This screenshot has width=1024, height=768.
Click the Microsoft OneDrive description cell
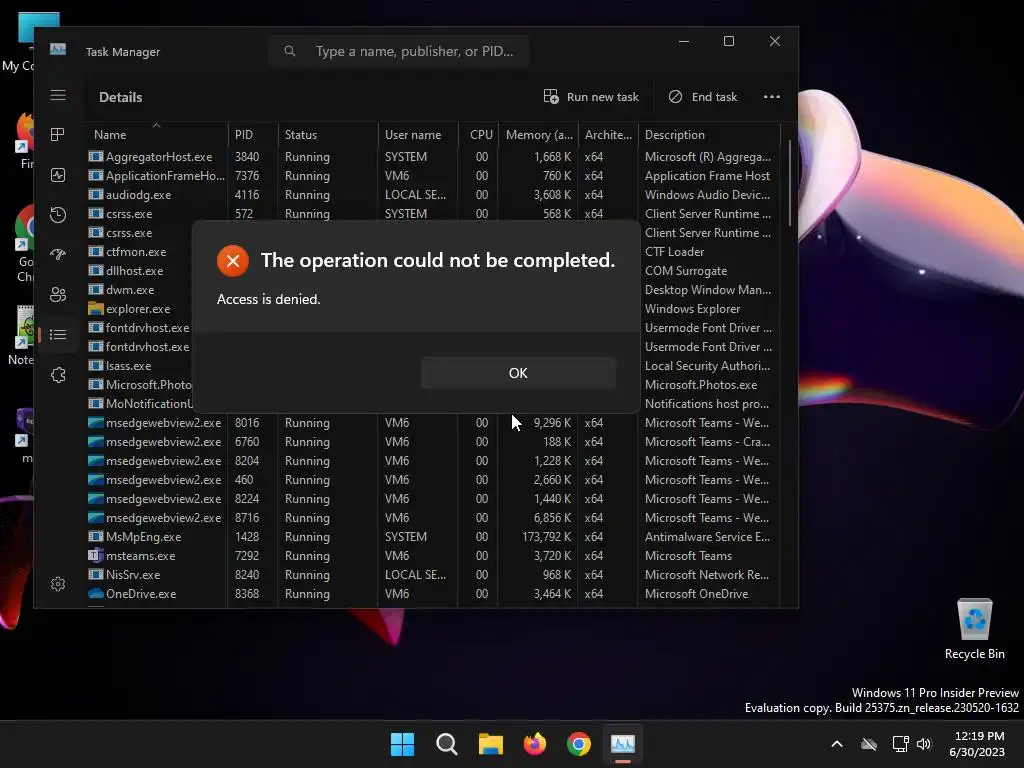coord(696,594)
